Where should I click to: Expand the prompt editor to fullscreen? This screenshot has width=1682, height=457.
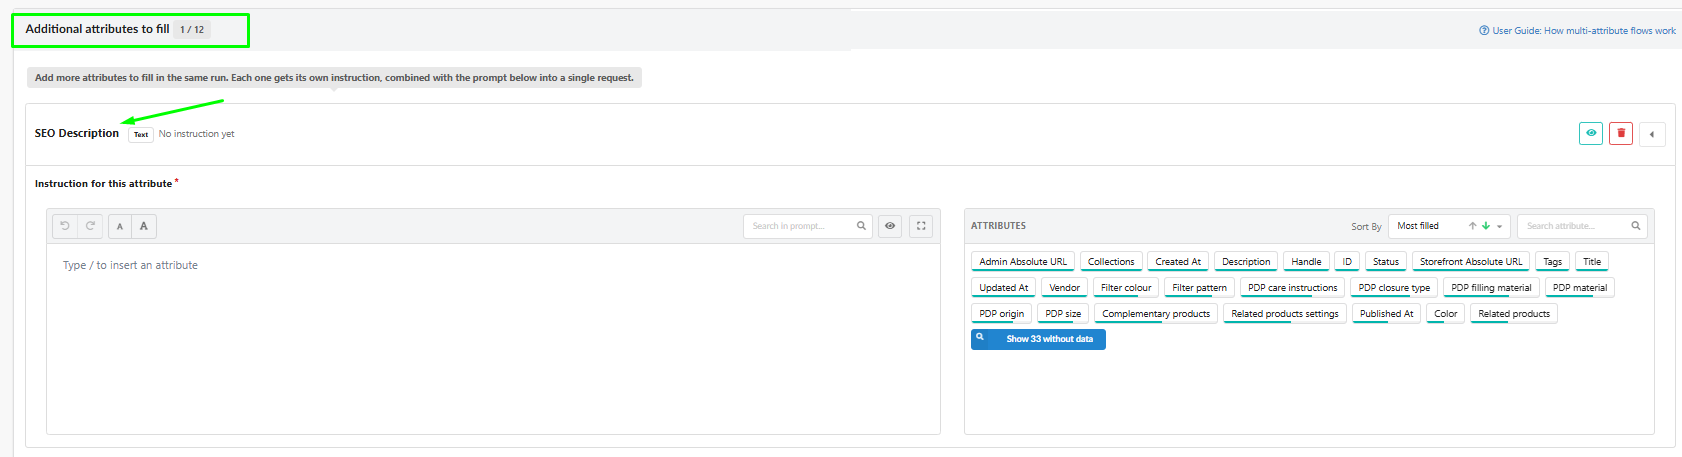click(x=921, y=226)
